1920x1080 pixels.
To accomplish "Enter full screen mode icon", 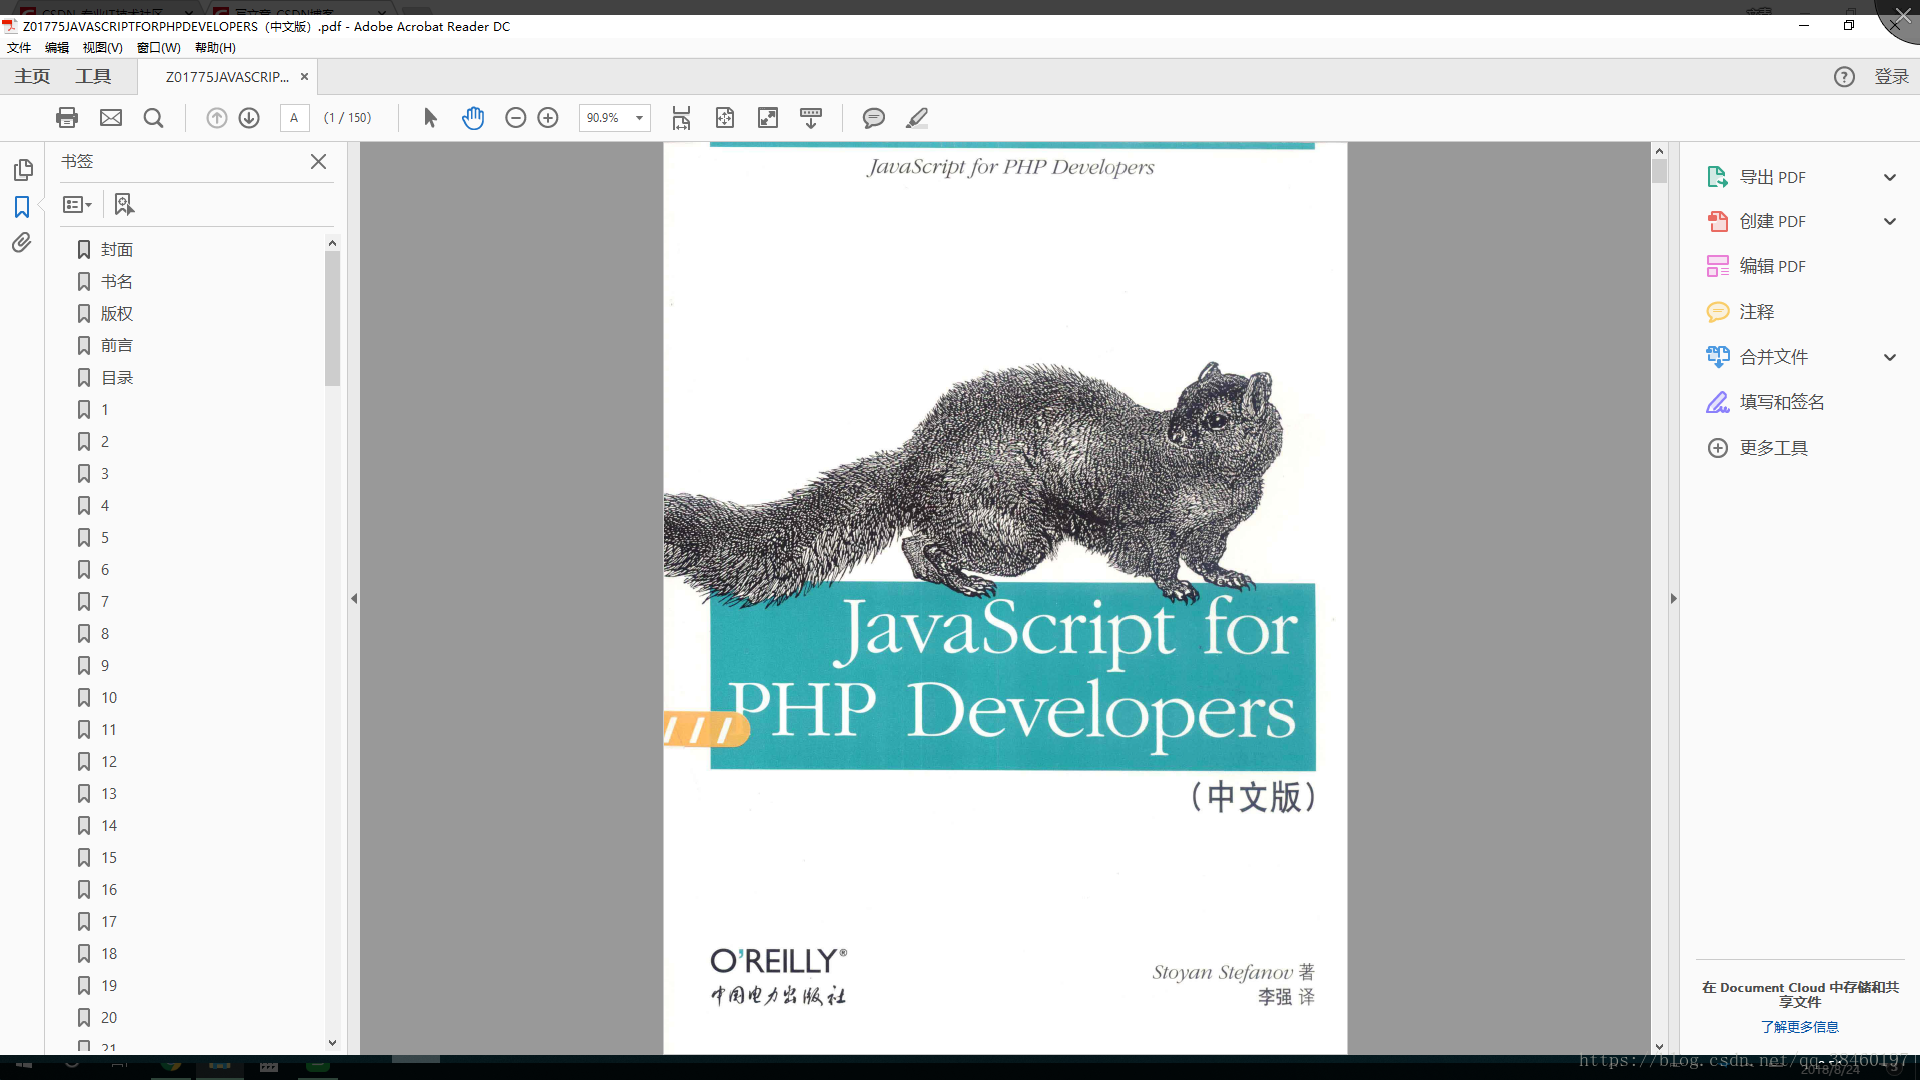I will (768, 118).
